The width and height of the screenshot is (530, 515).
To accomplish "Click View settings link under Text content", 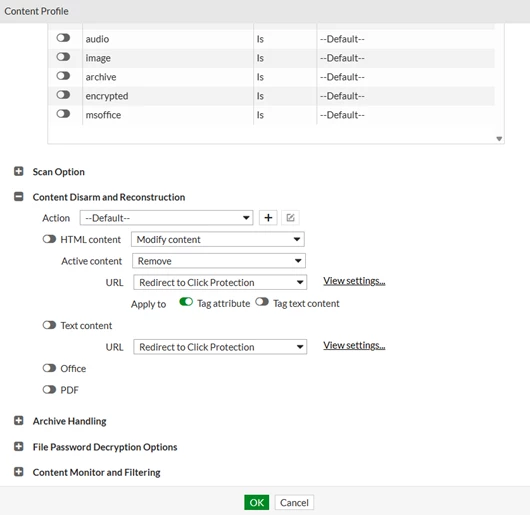I will [x=354, y=345].
